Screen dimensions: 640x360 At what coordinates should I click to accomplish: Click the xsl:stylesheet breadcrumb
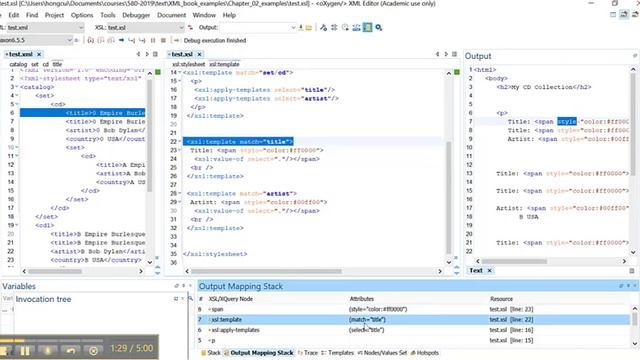189,64
